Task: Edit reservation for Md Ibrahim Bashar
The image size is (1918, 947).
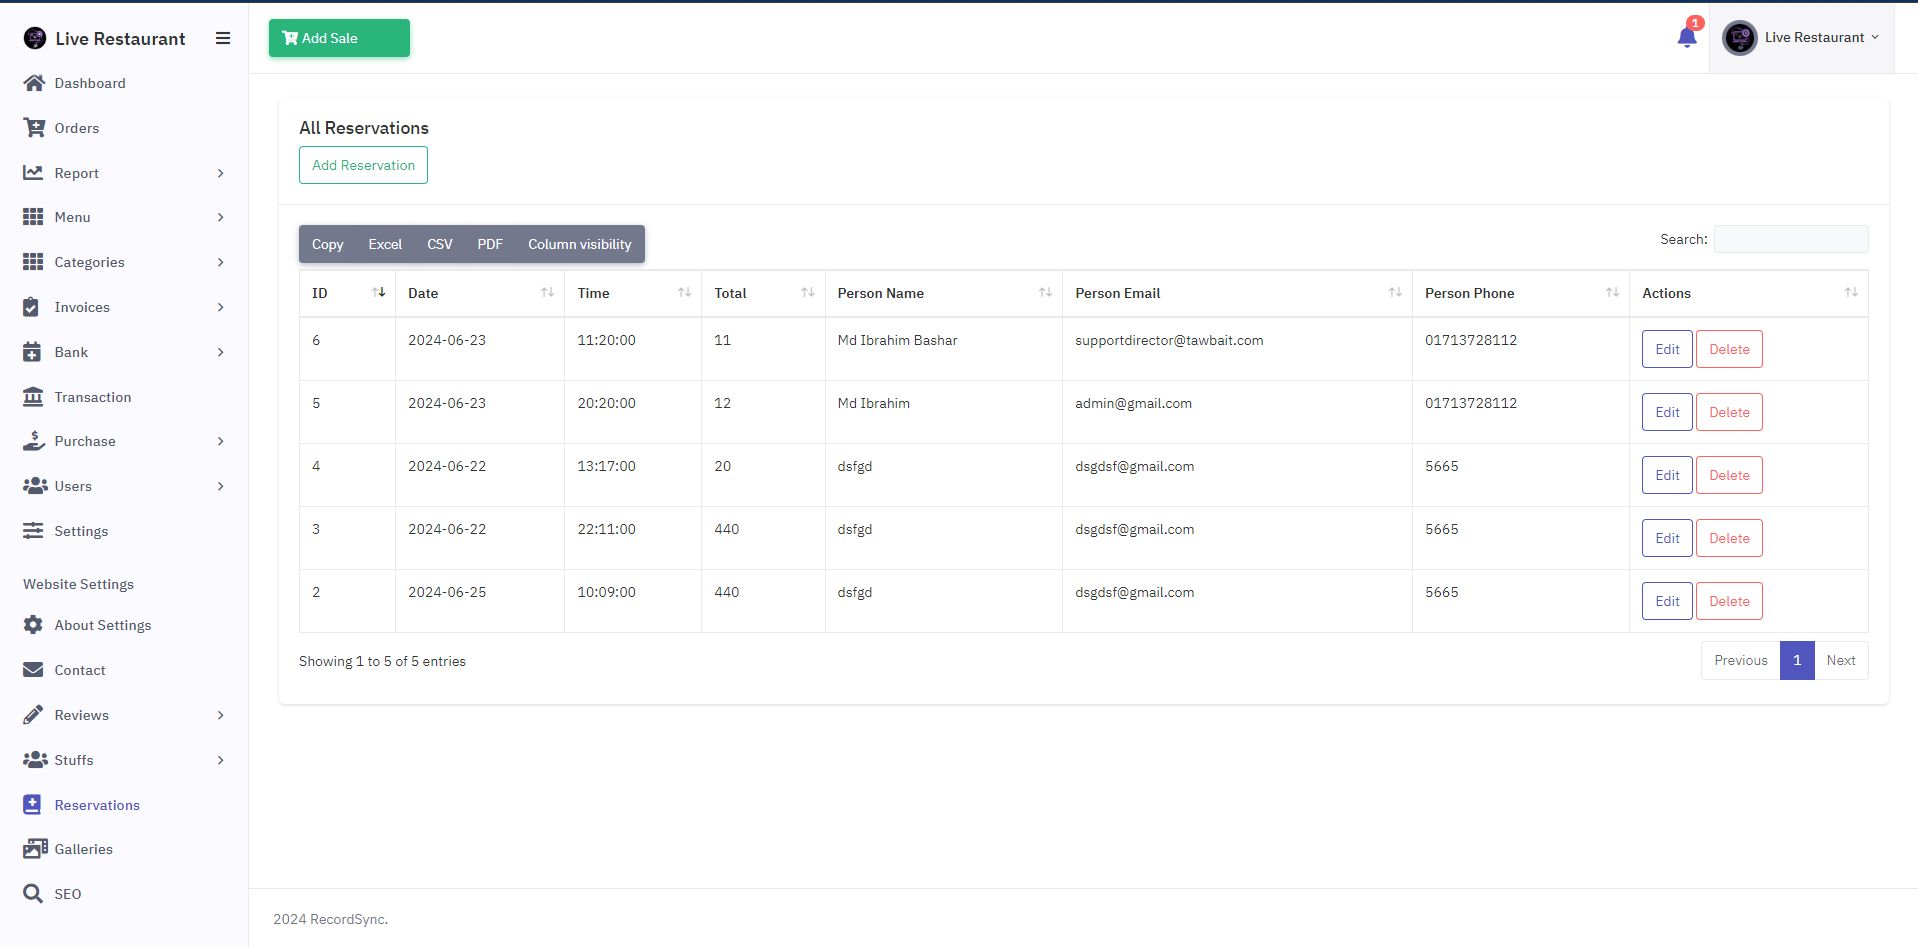Action: [1667, 349]
